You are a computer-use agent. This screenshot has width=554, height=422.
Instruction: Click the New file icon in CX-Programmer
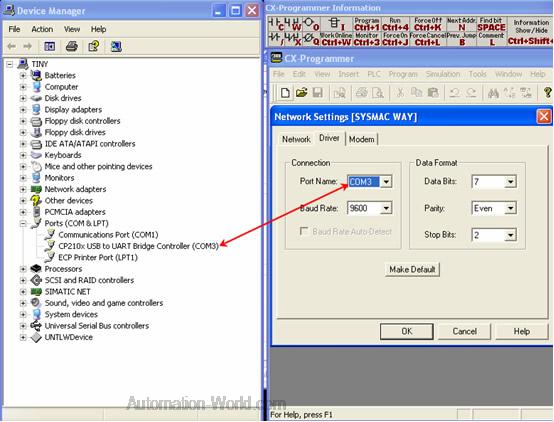[285, 93]
